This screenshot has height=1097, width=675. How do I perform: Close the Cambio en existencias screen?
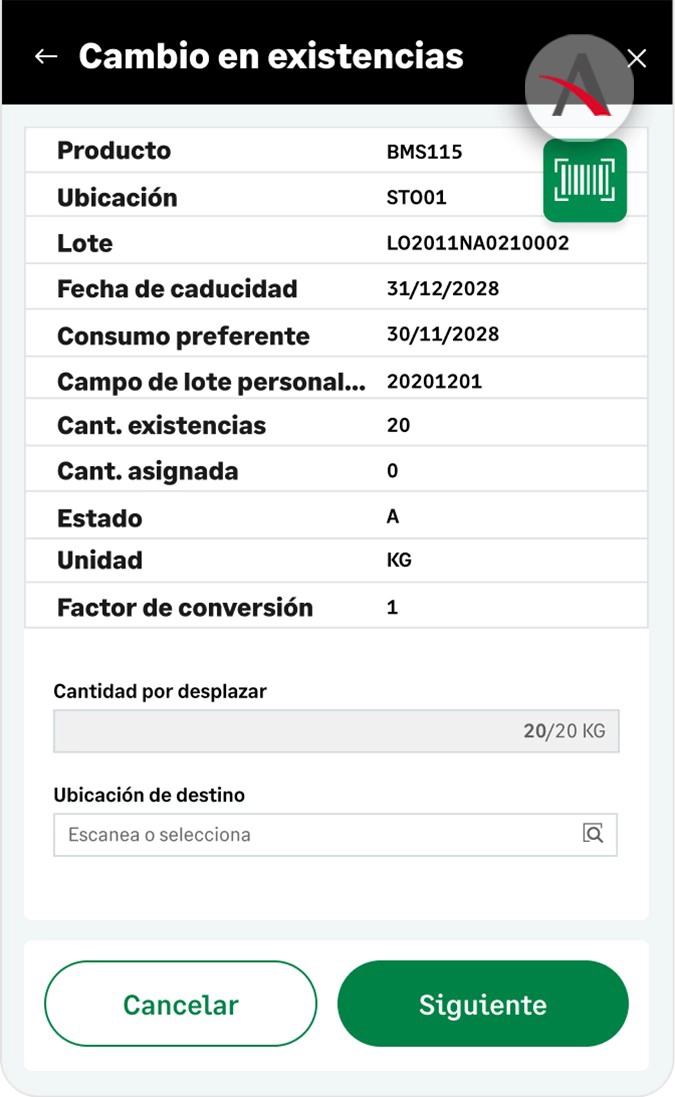[x=637, y=58]
